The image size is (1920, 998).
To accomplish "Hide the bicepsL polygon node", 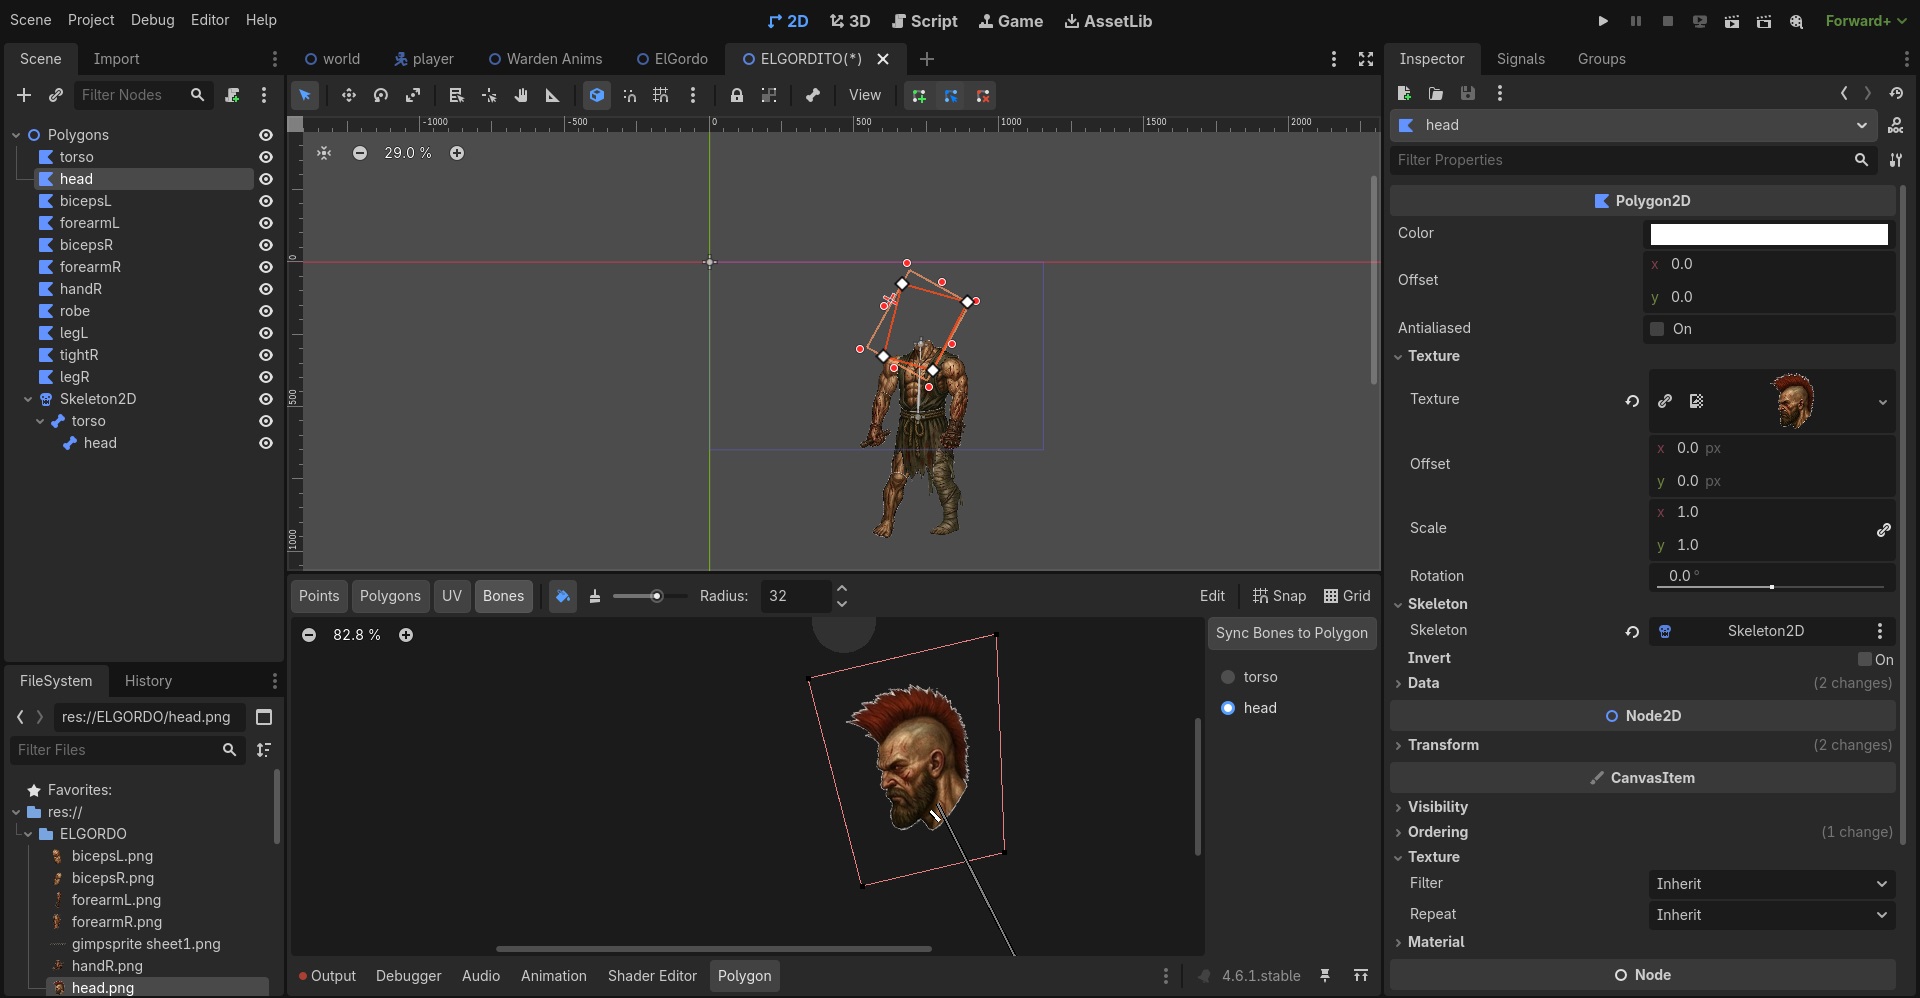I will coord(266,201).
